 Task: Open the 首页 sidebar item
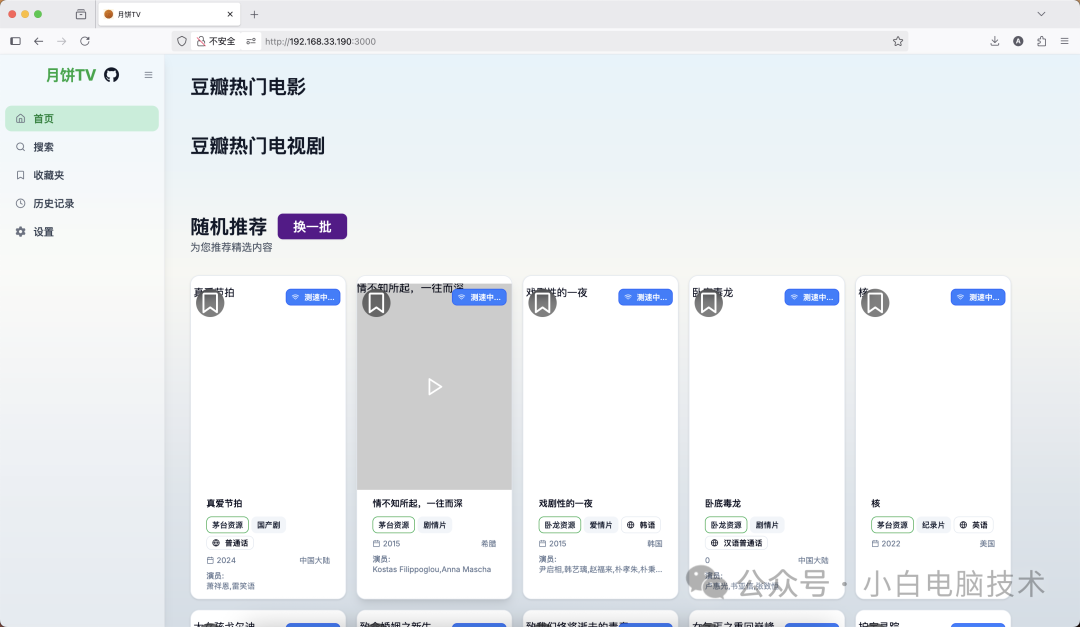[x=82, y=119]
